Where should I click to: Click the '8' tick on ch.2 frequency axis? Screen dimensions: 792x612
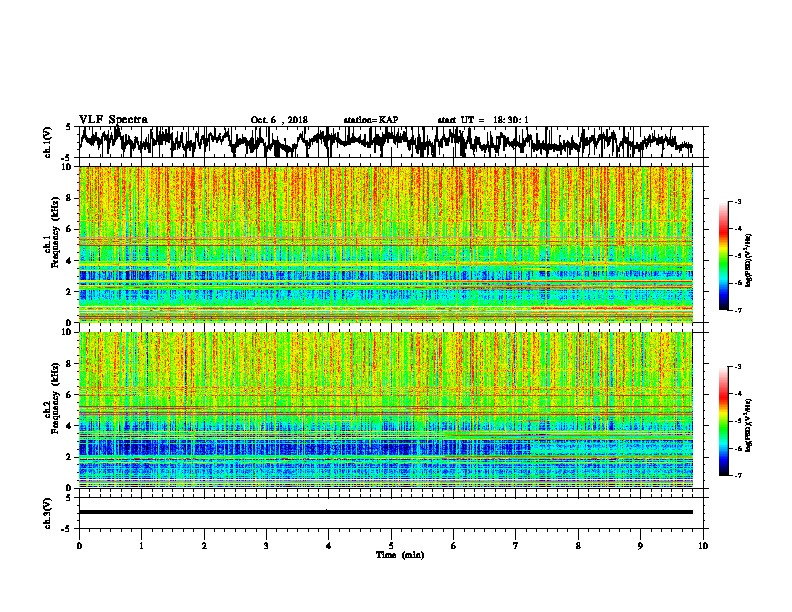click(71, 364)
